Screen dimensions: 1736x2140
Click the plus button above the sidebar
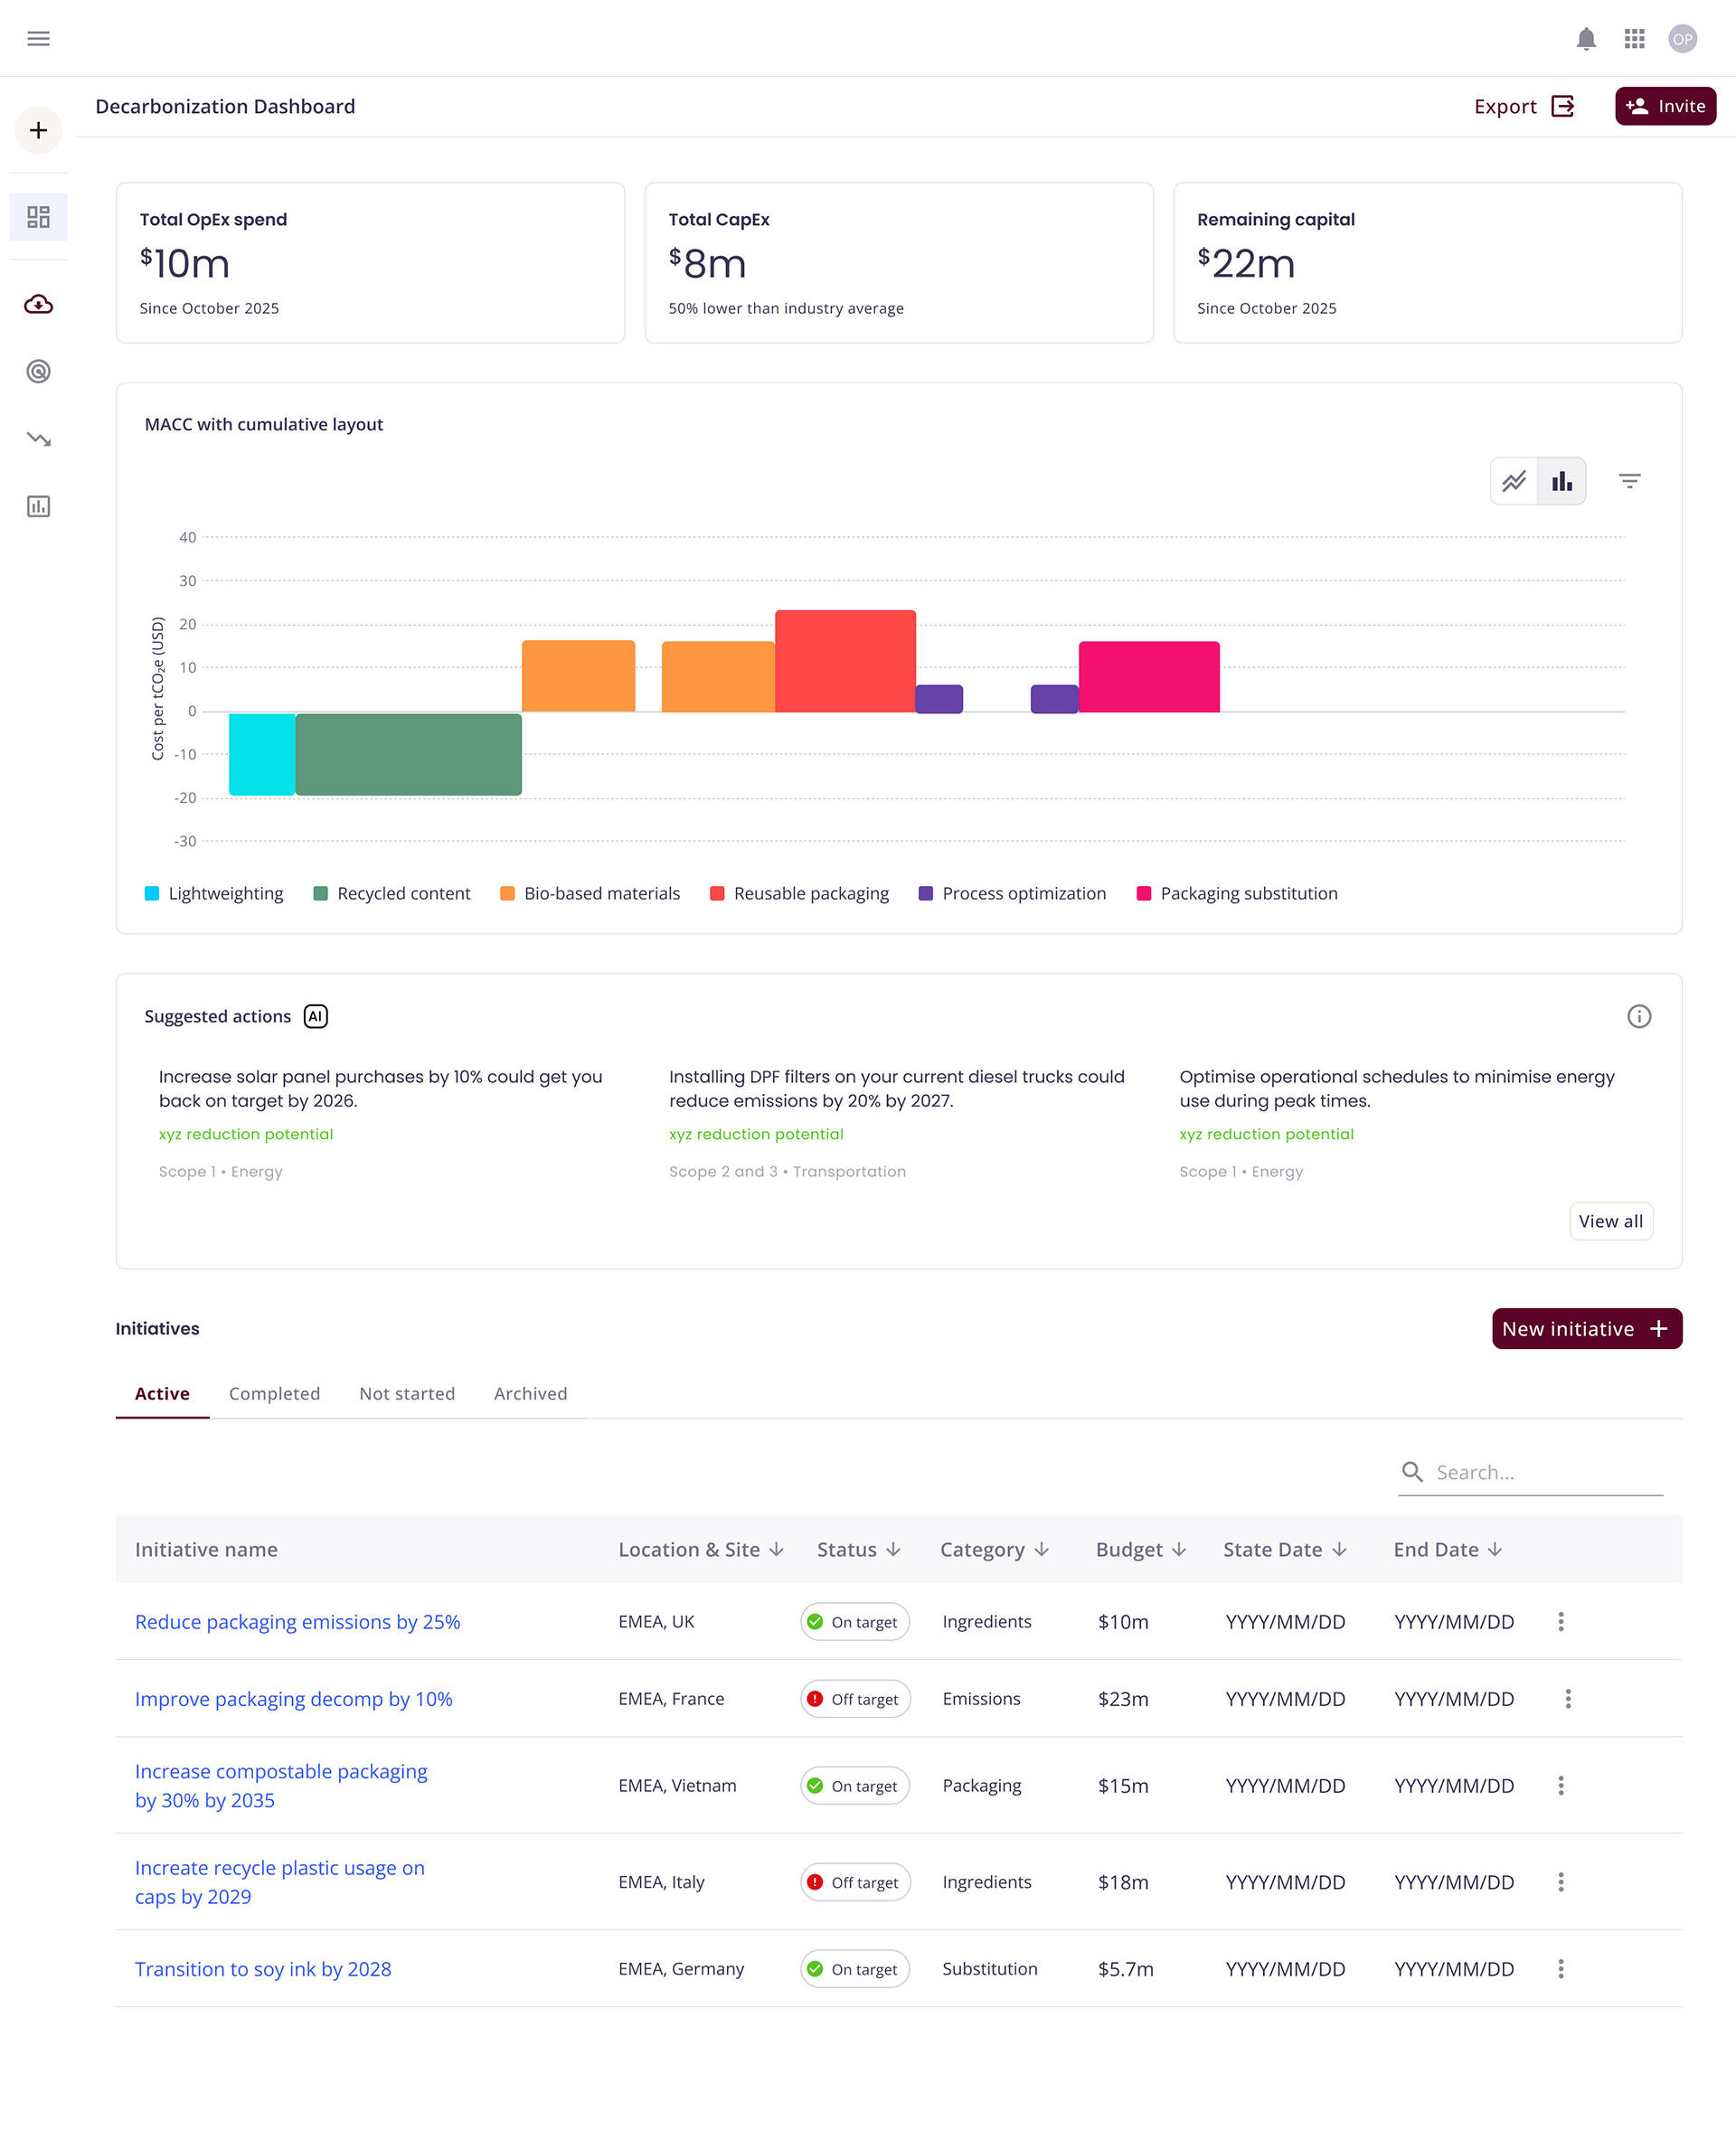click(38, 130)
